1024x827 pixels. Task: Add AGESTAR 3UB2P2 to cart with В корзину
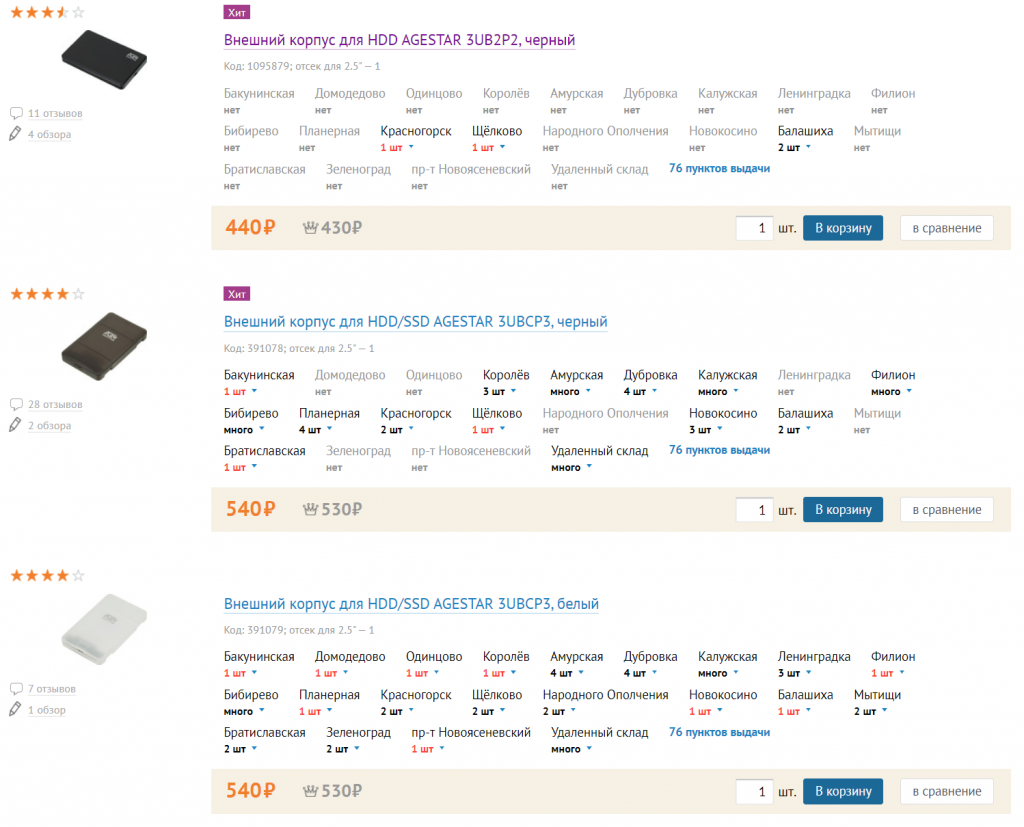tap(843, 228)
